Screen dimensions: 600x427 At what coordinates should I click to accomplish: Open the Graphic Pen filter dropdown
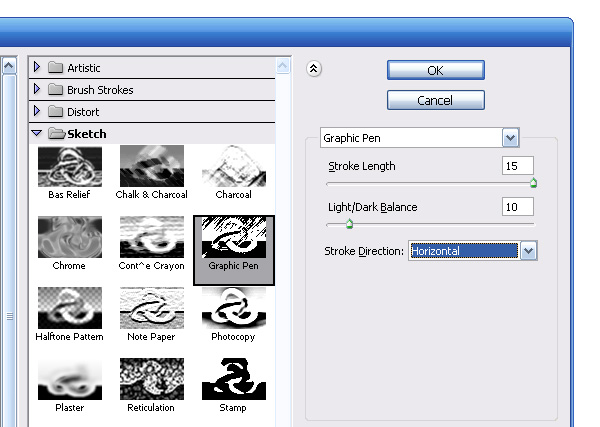510,138
